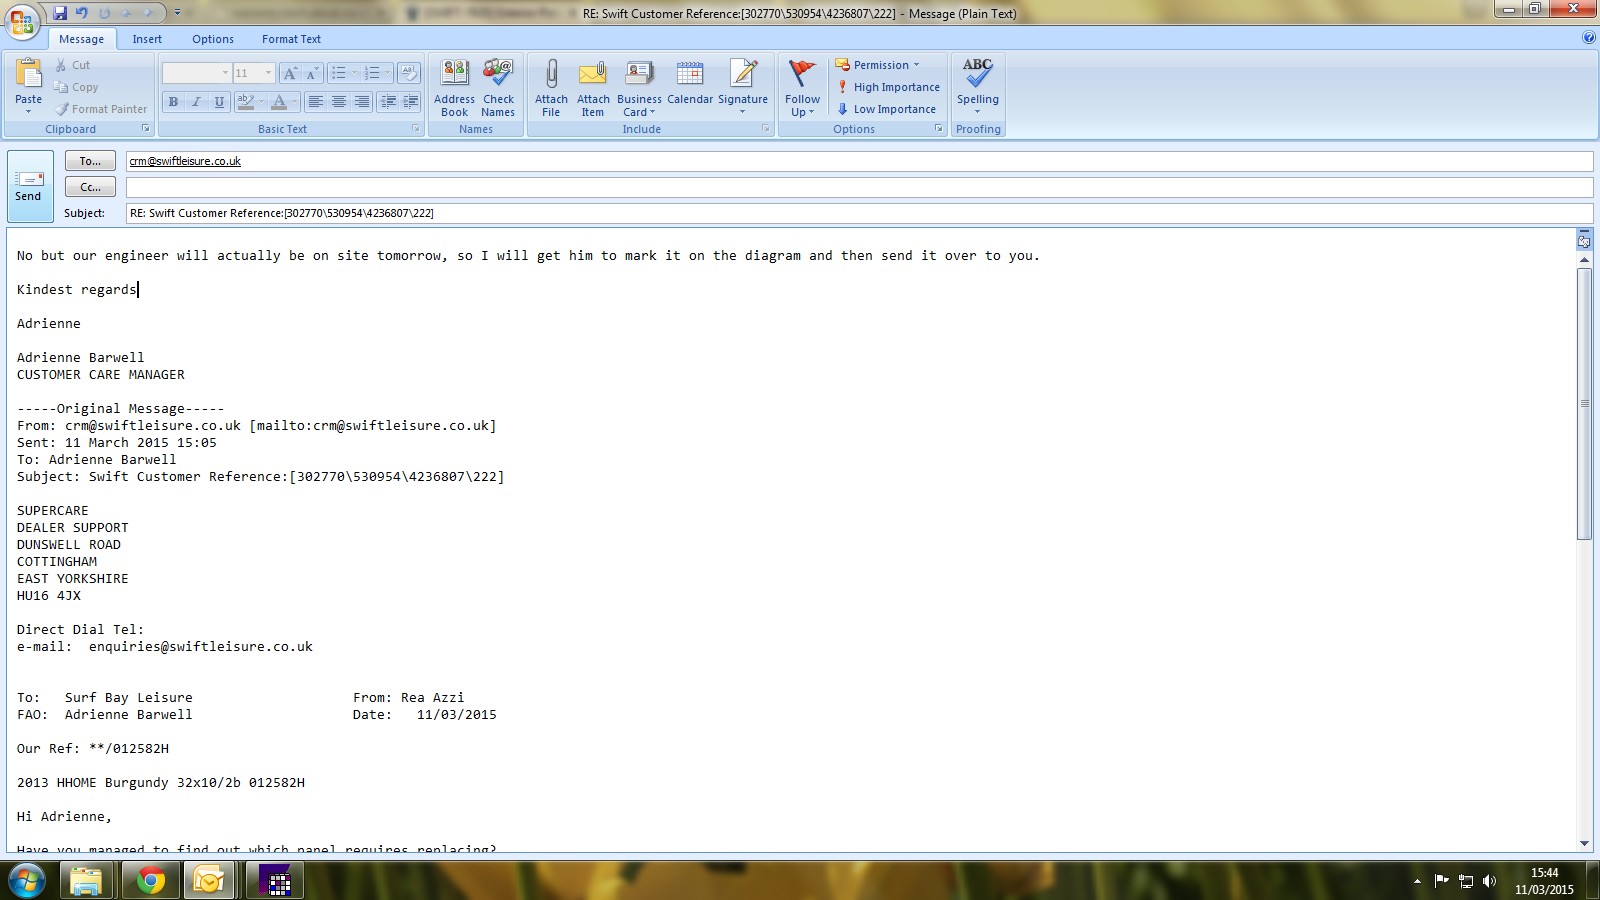
Task: Open the Options group dialog launcher
Action: 939,129
